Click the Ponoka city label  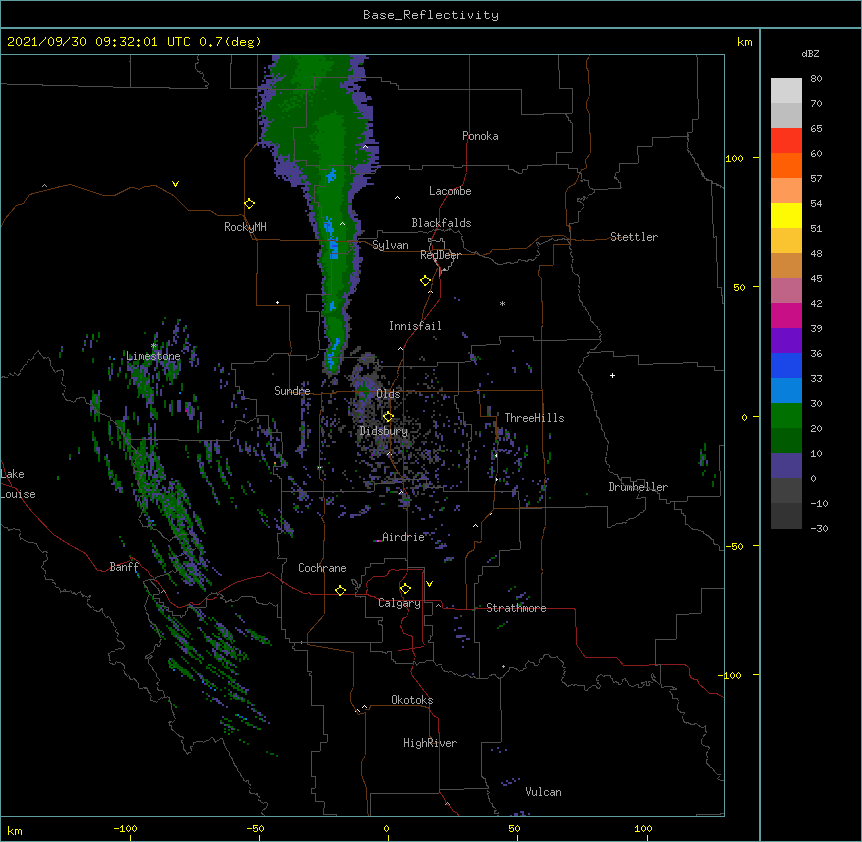click(x=480, y=136)
